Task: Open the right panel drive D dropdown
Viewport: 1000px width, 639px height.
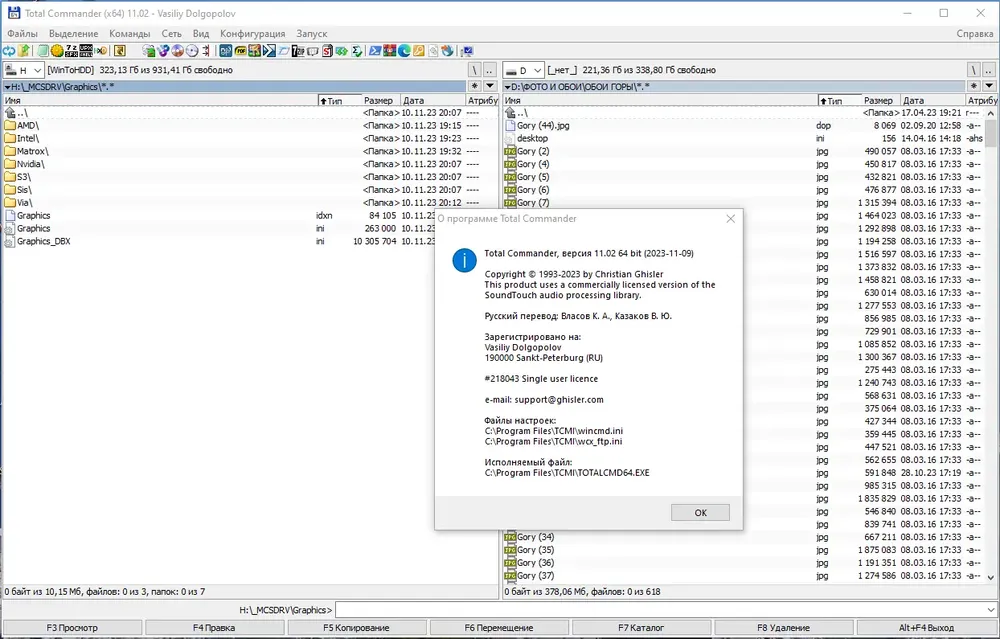Action: [x=524, y=70]
